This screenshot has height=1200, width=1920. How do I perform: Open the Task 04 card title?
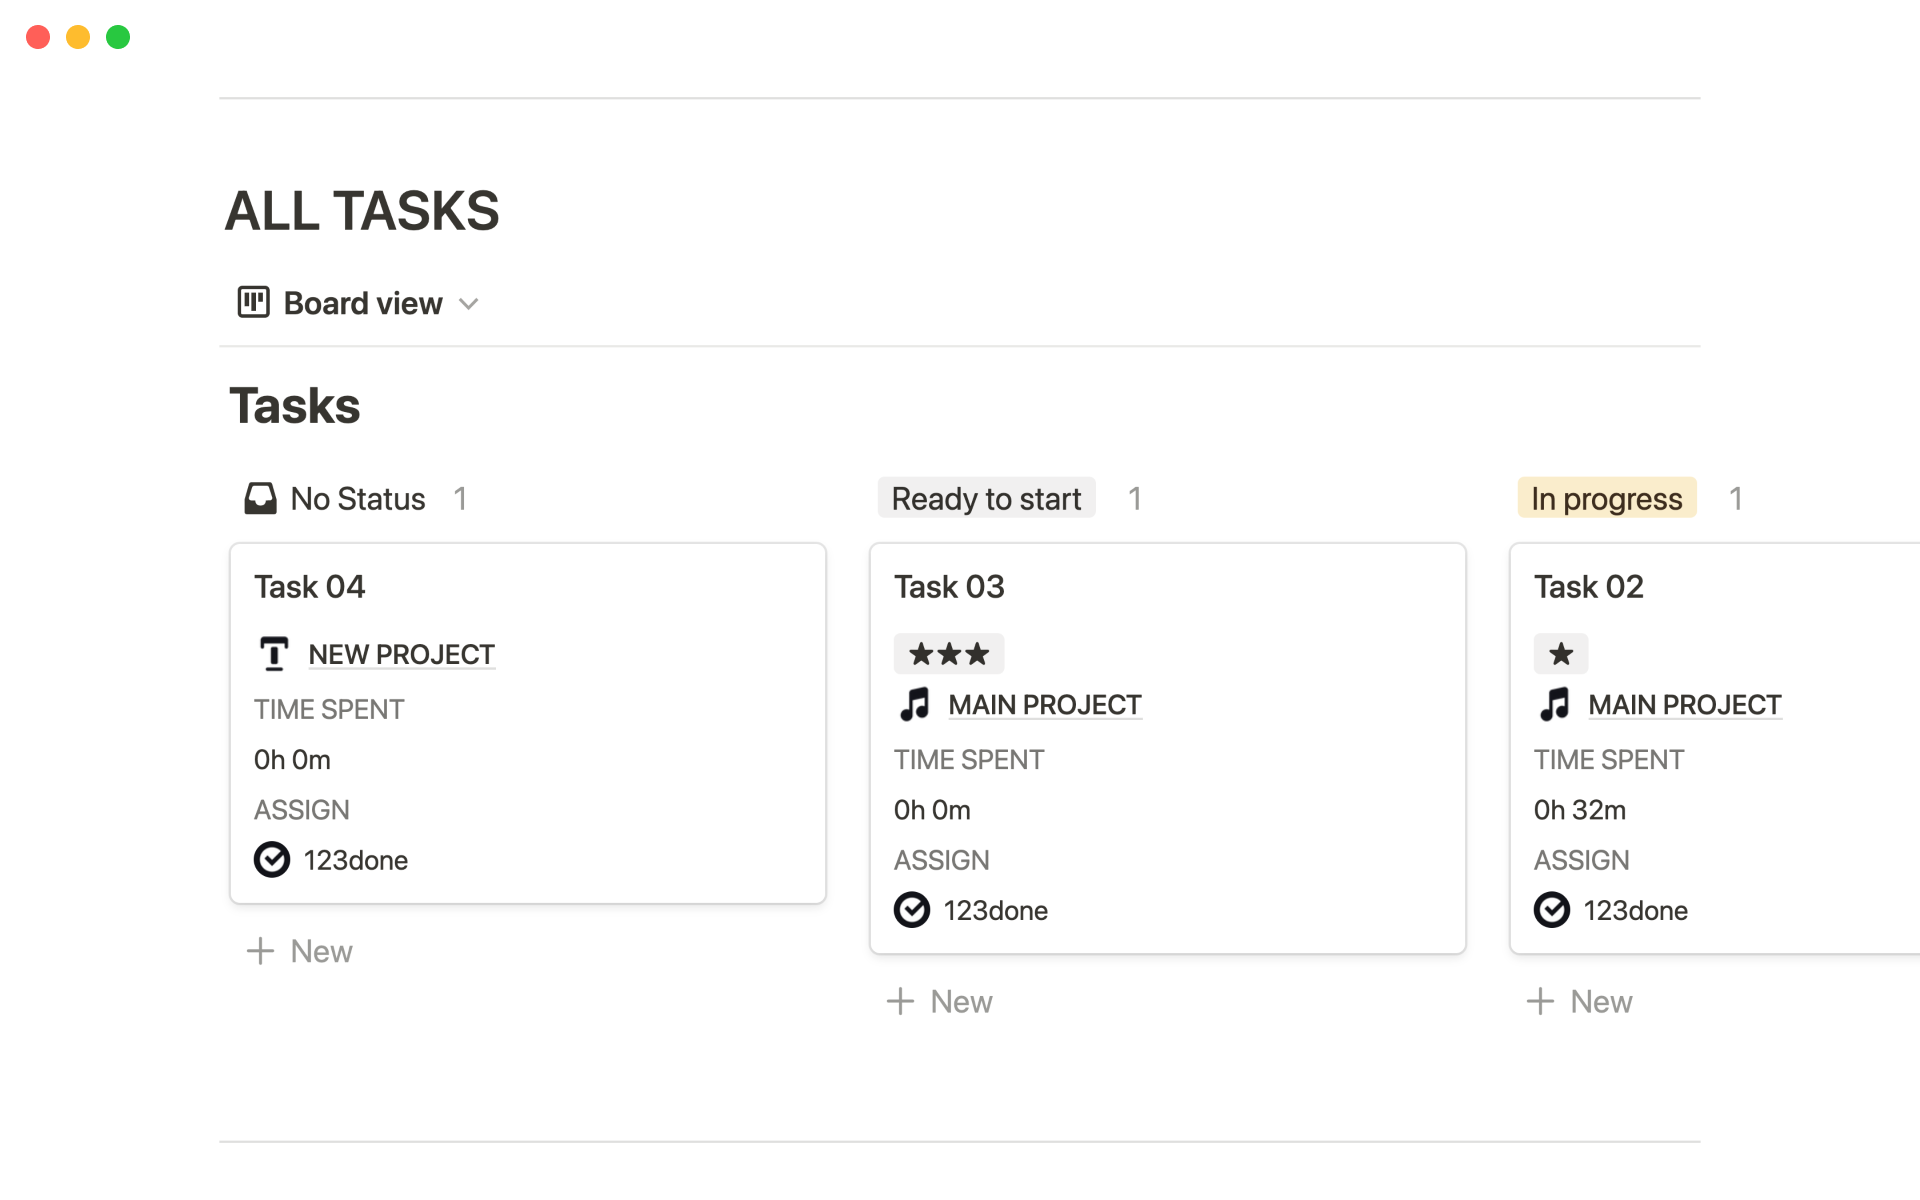pos(309,587)
